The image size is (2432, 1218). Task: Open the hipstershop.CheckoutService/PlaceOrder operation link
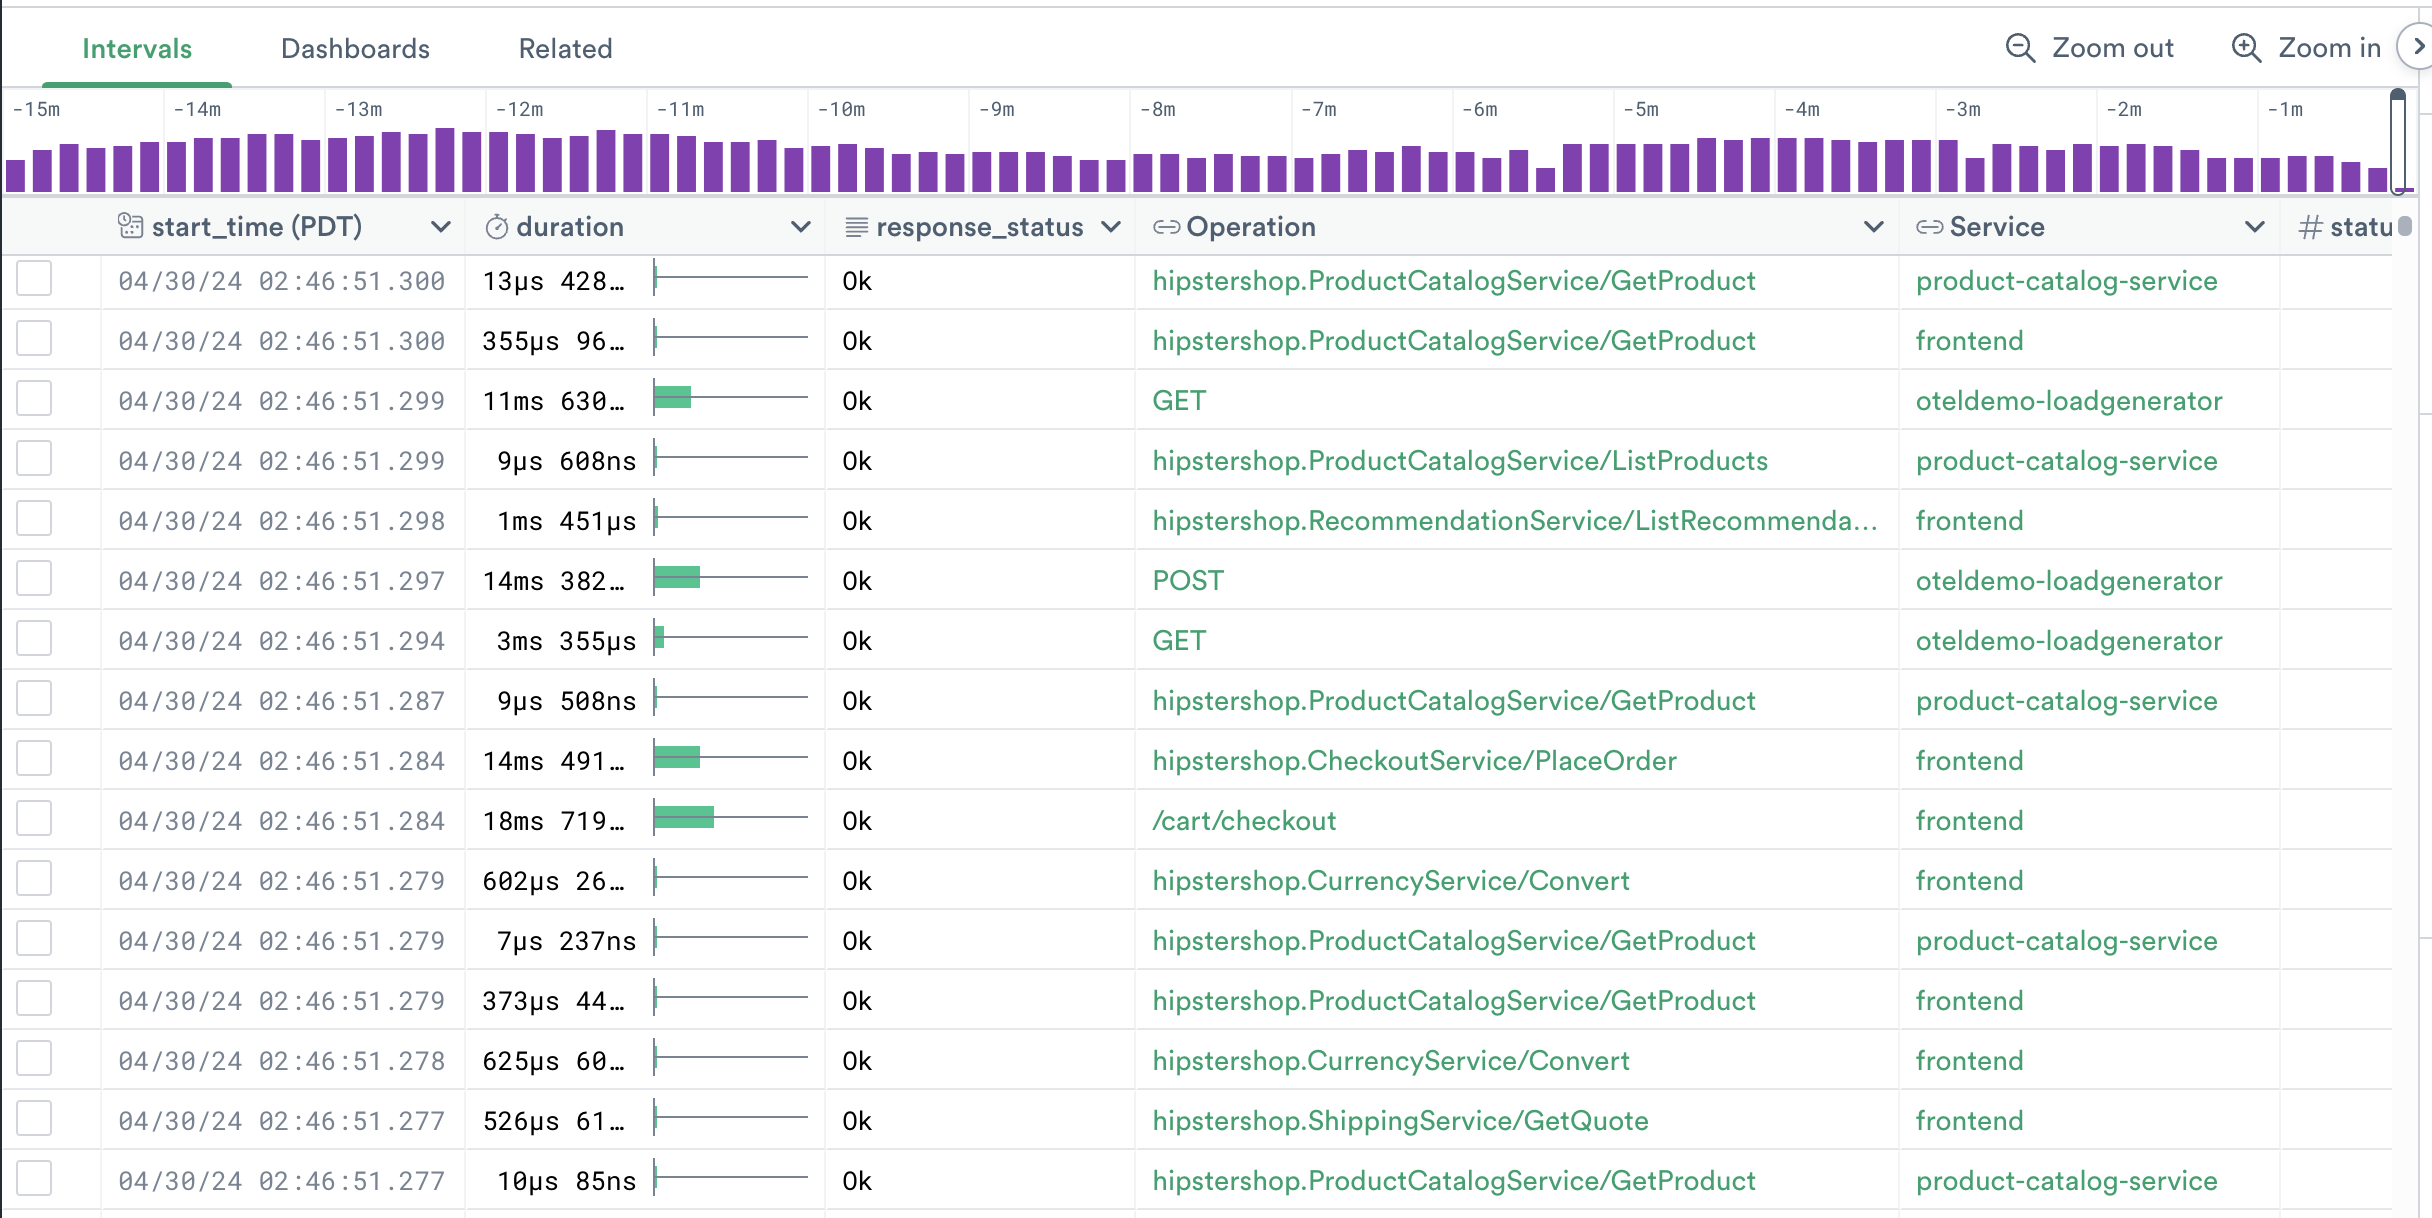pyautogui.click(x=1414, y=760)
